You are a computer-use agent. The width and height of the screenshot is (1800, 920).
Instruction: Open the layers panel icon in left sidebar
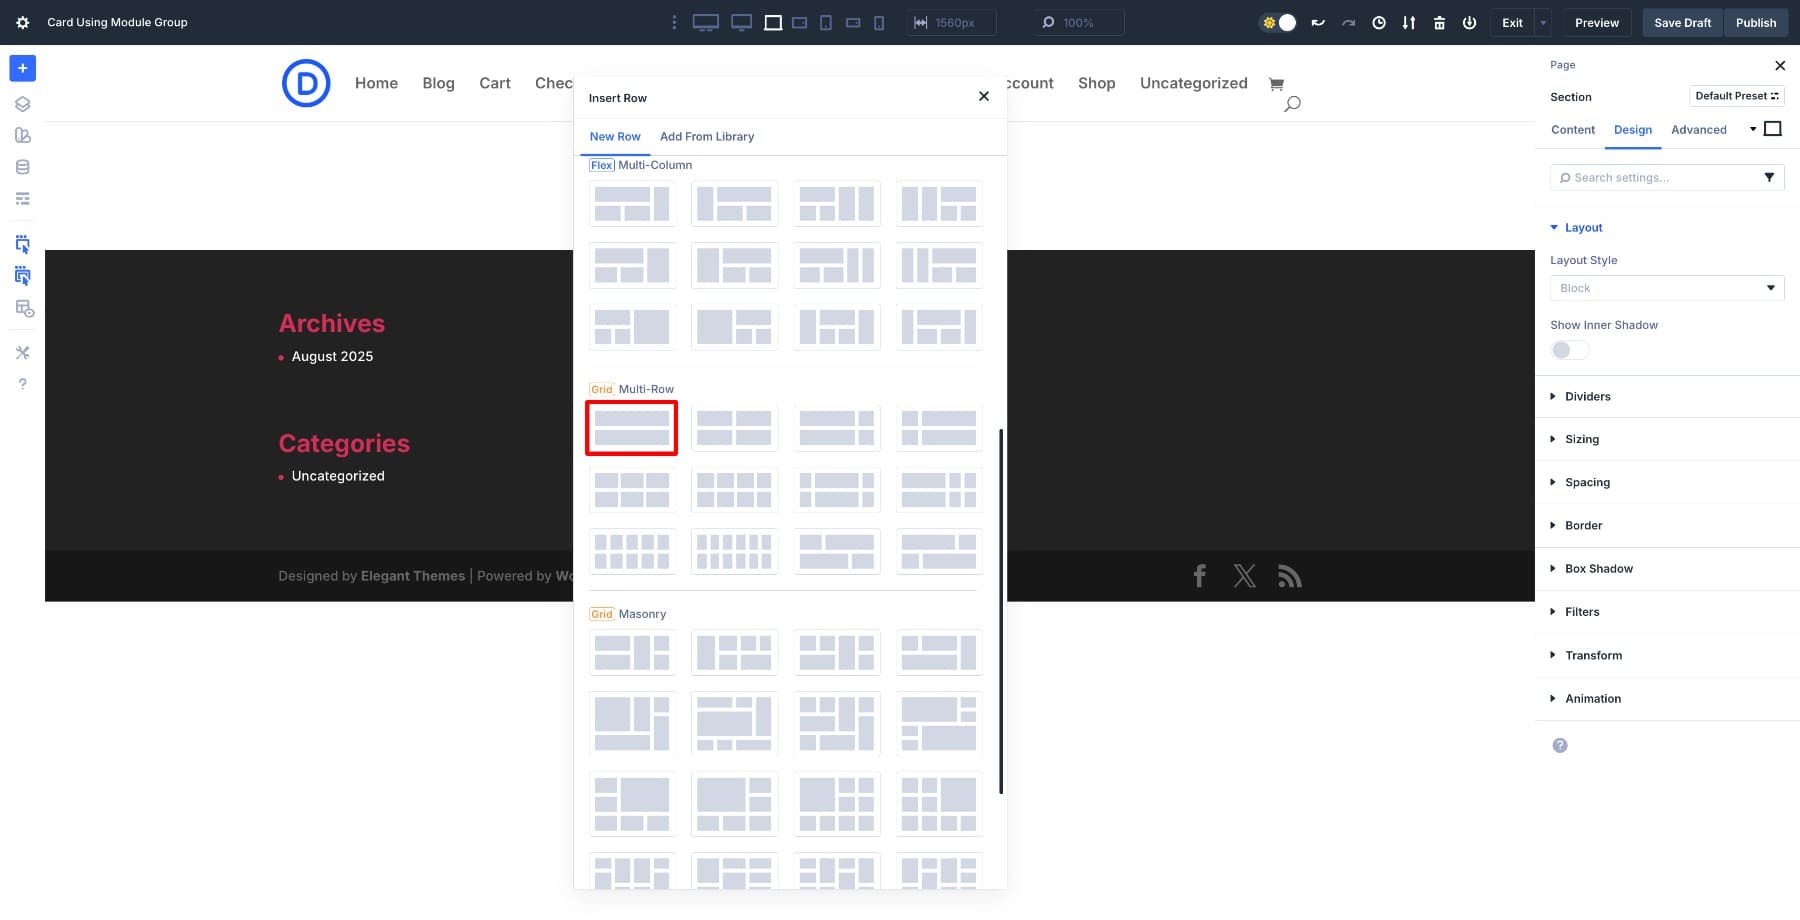(22, 103)
